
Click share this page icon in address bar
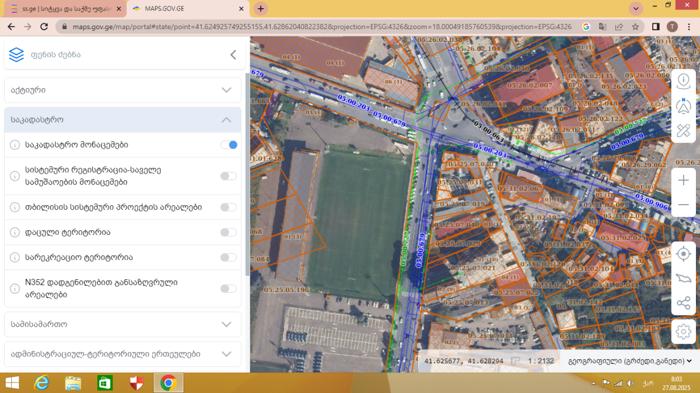point(619,27)
